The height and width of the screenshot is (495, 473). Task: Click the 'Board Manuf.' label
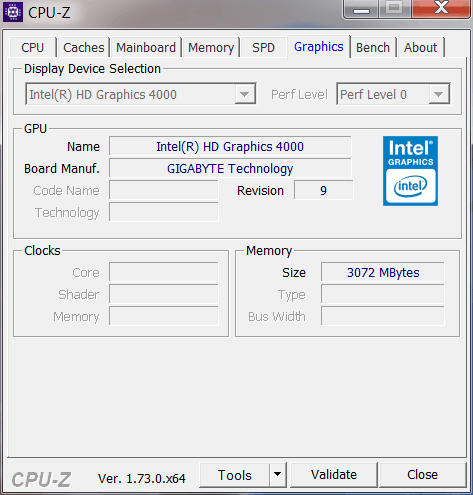(62, 169)
